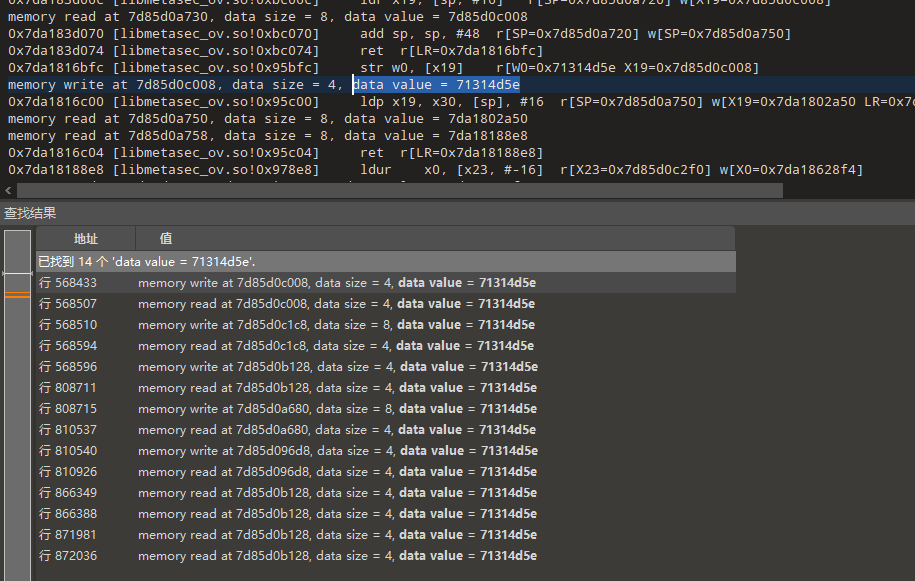Image resolution: width=915 pixels, height=581 pixels.
Task: Select result row for line 808715
Action: point(68,409)
